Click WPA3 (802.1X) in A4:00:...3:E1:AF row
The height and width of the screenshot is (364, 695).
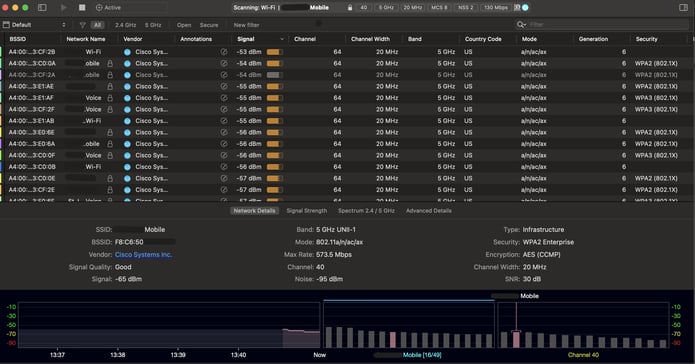[x=656, y=98]
